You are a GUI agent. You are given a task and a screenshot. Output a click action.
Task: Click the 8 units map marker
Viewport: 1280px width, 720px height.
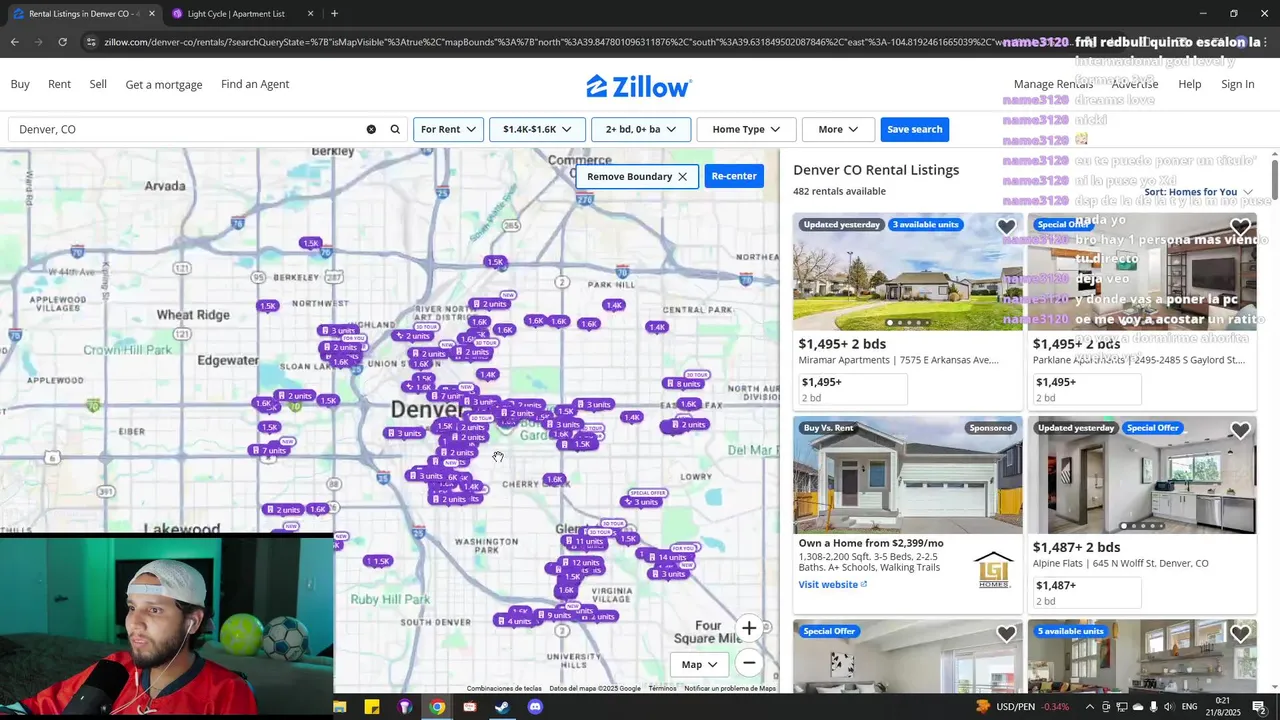coord(683,384)
